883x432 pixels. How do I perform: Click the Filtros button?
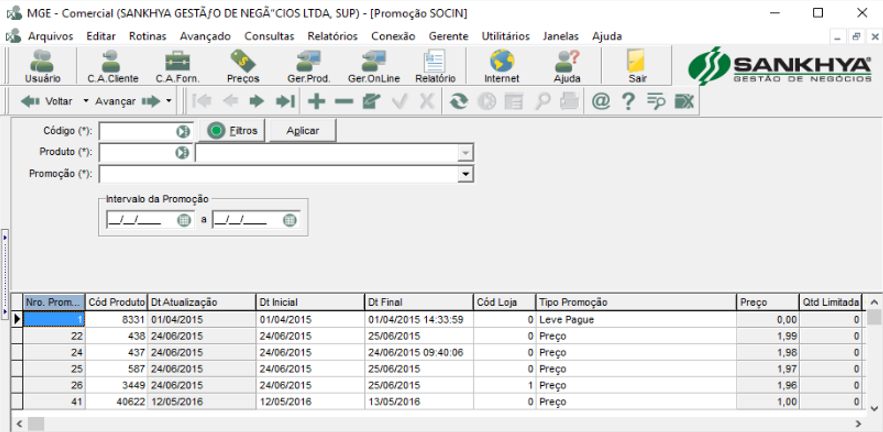[x=233, y=131]
